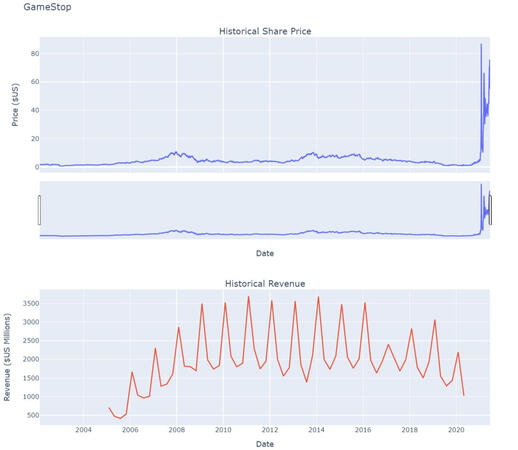Click the 0 tick on price axis
The image size is (518, 450).
(37, 167)
